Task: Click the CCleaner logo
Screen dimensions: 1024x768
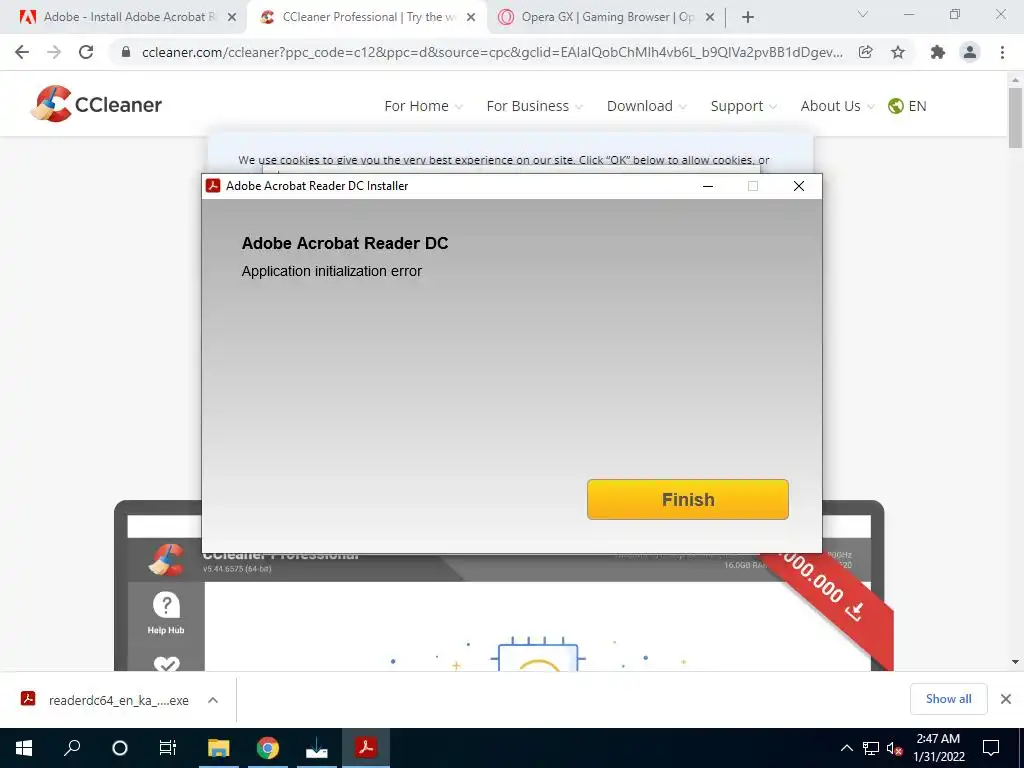Action: tap(97, 104)
